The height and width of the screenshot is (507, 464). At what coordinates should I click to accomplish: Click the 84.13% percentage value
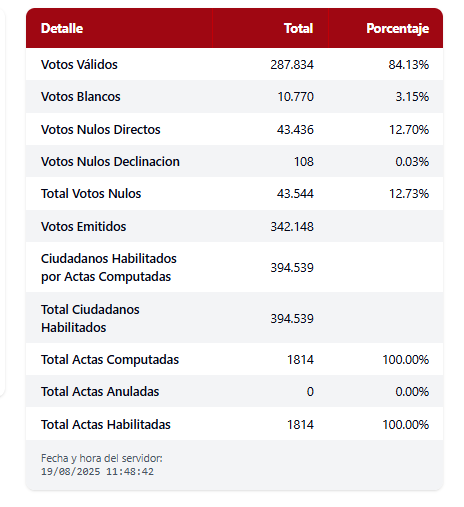[x=409, y=65]
